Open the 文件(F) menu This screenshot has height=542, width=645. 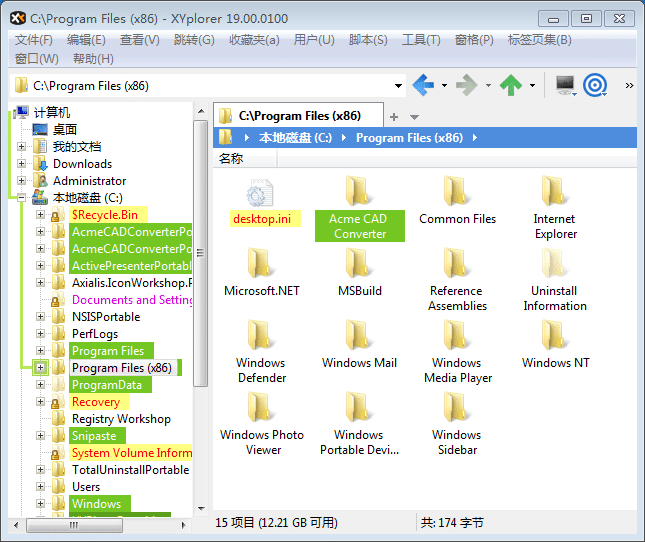tap(34, 40)
